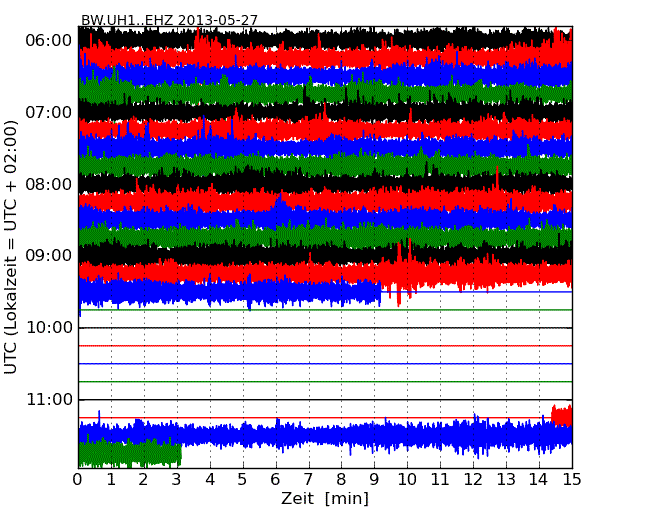
Task: Select the 07:00 y-axis tick label
Action: [x=47, y=112]
